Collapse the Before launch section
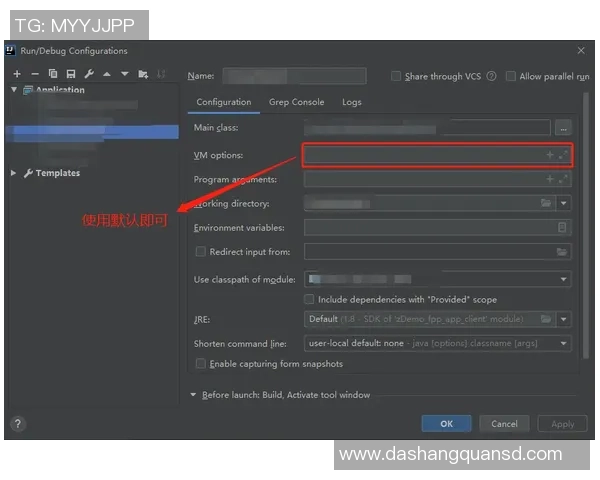Image resolution: width=600 pixels, height=480 pixels. (x=194, y=395)
